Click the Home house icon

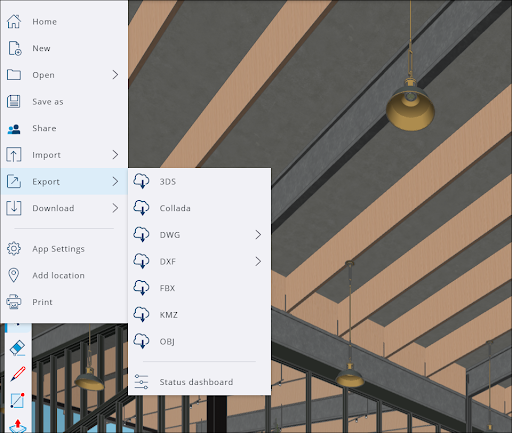point(14,22)
